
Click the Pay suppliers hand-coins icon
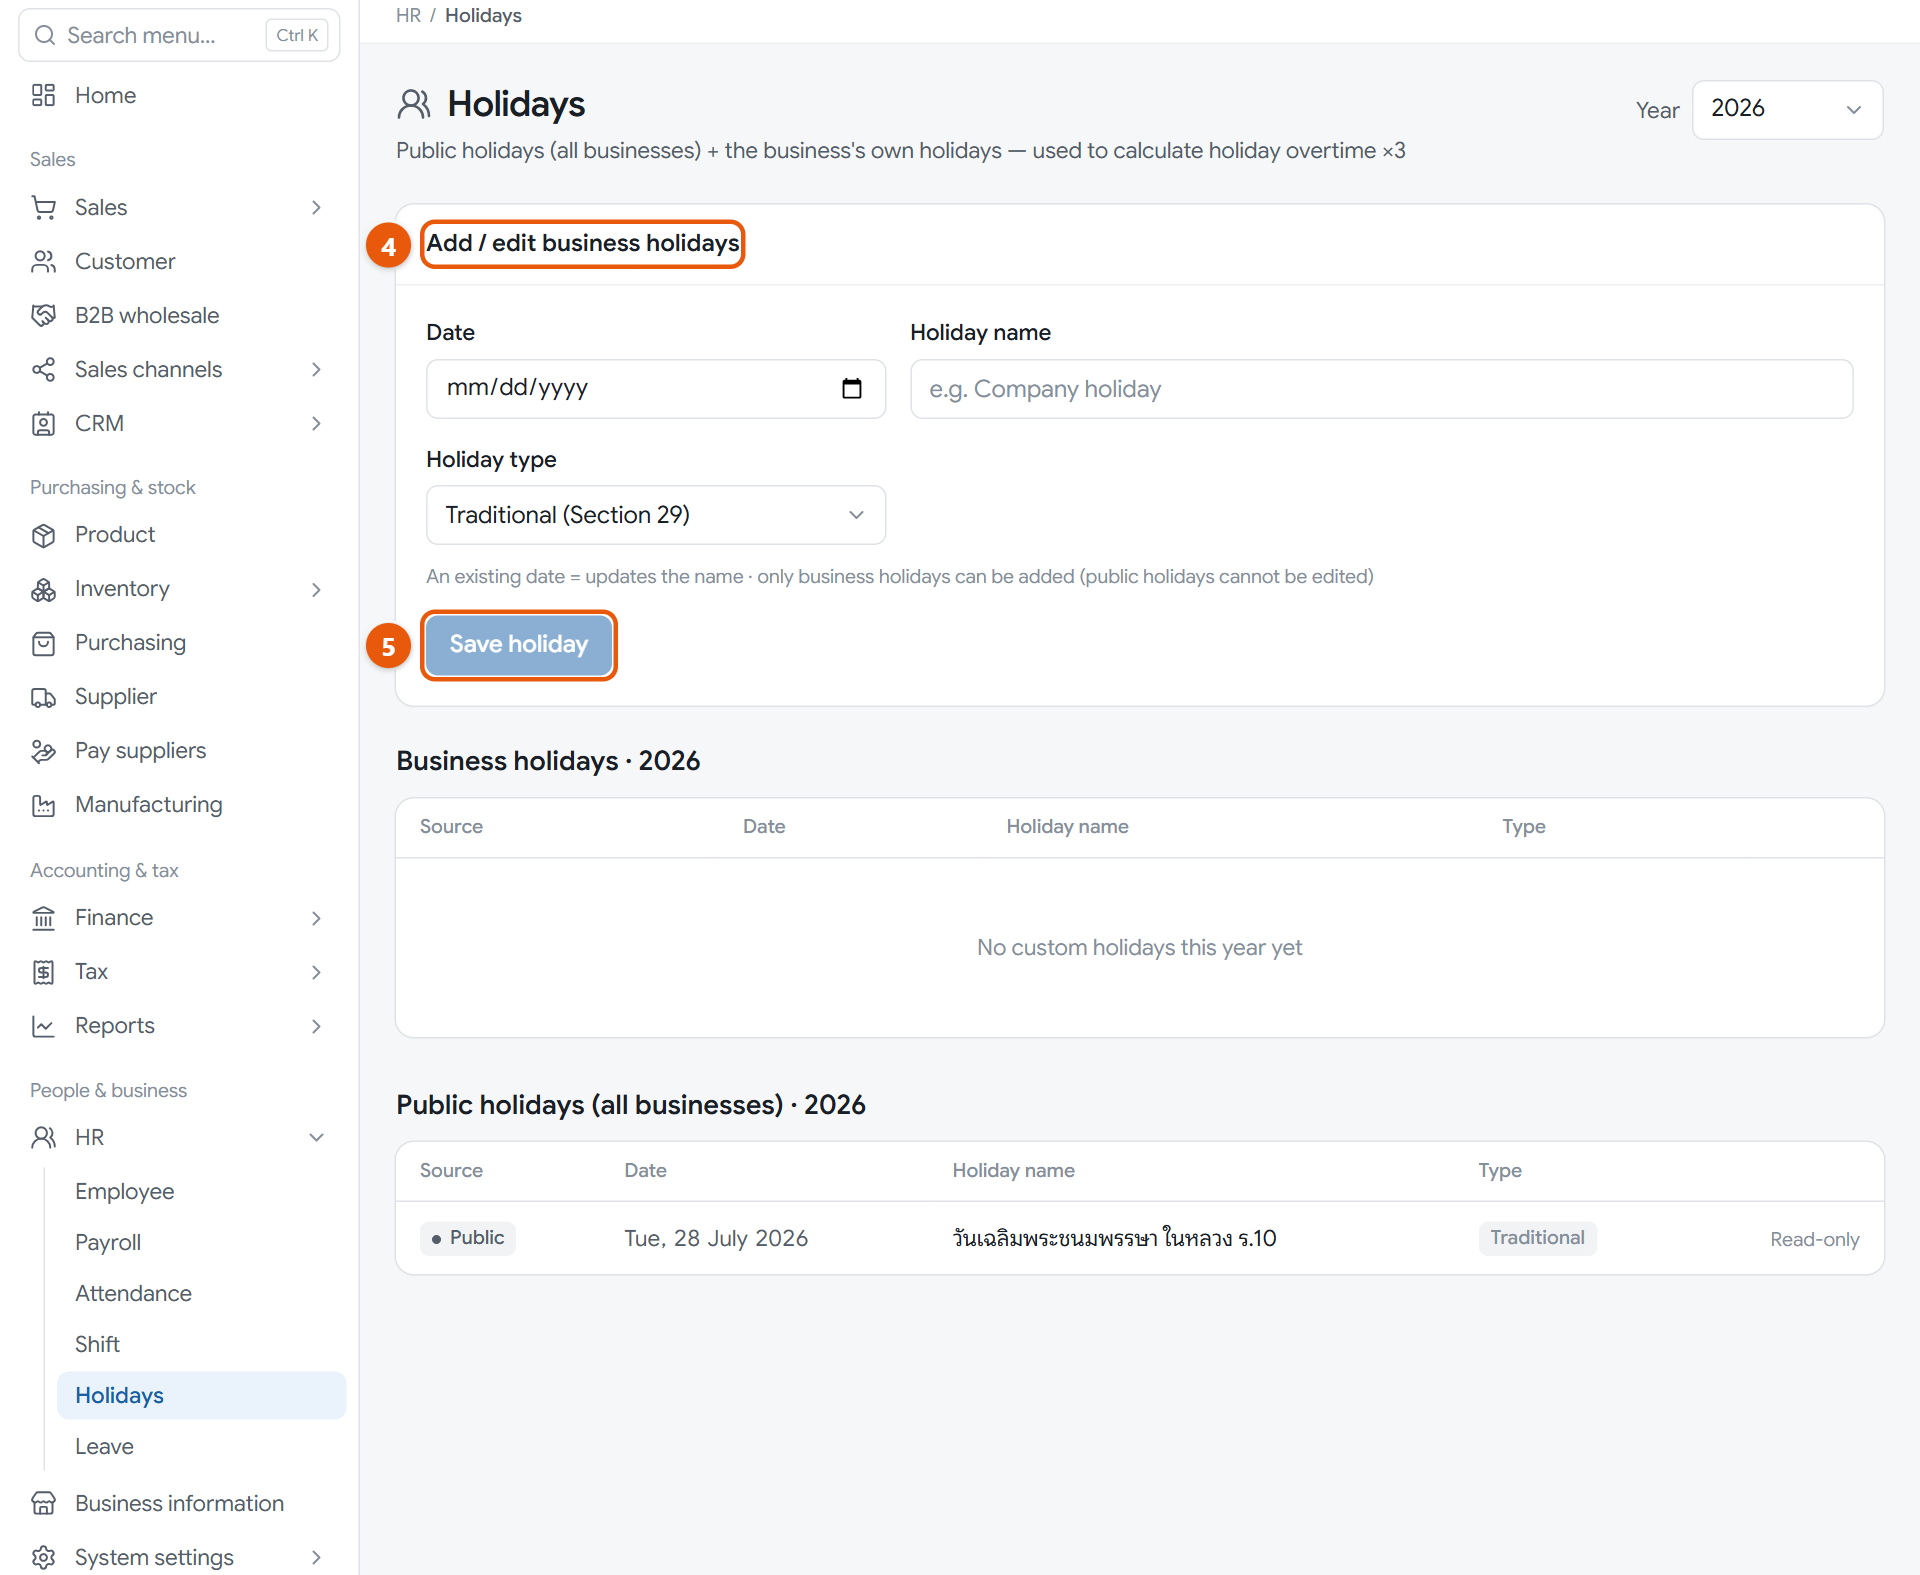43,751
